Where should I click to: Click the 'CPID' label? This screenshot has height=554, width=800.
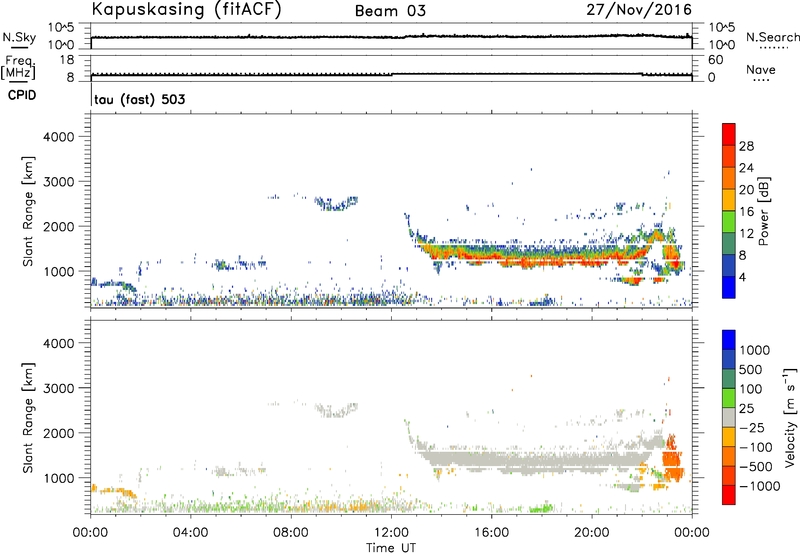coord(22,95)
